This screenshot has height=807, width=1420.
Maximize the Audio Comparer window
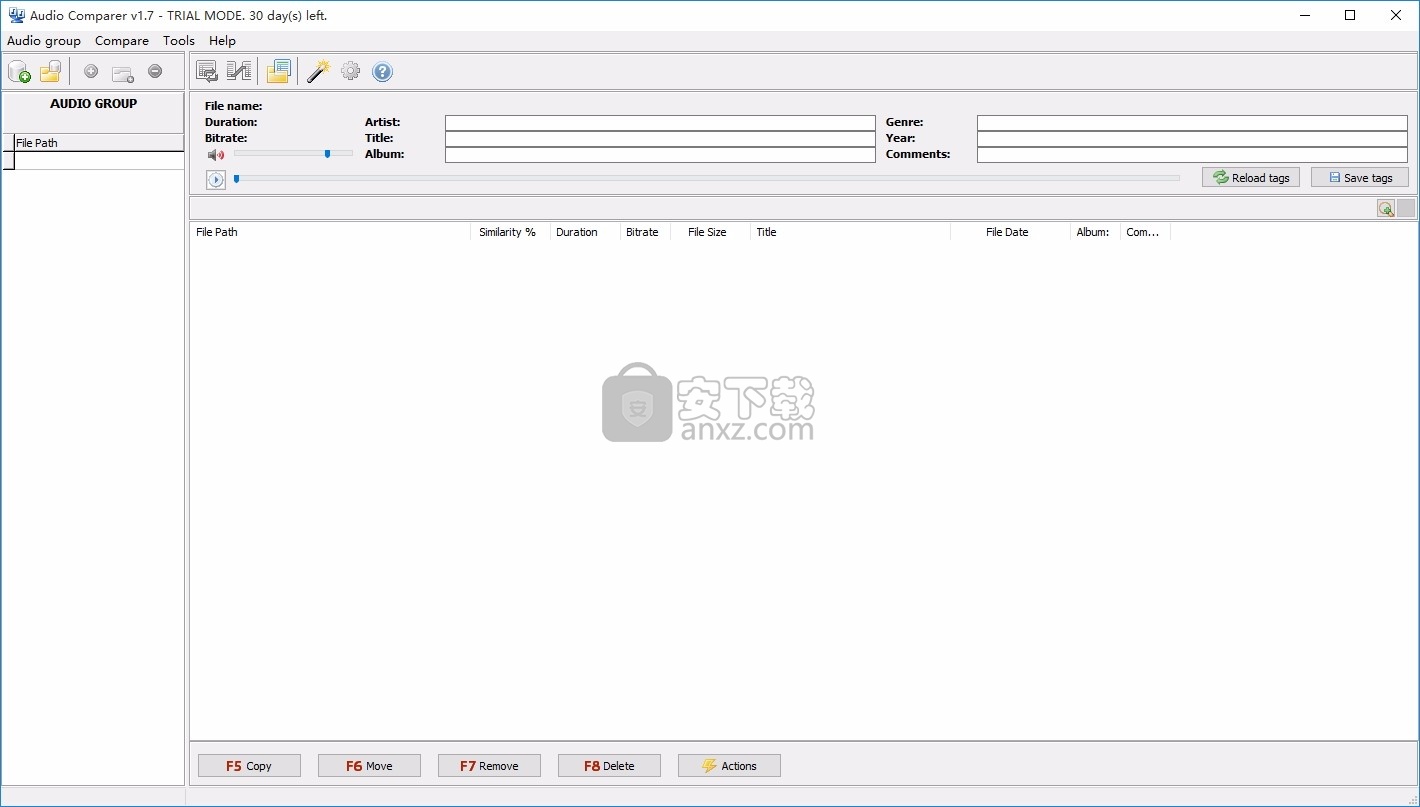coord(1350,15)
